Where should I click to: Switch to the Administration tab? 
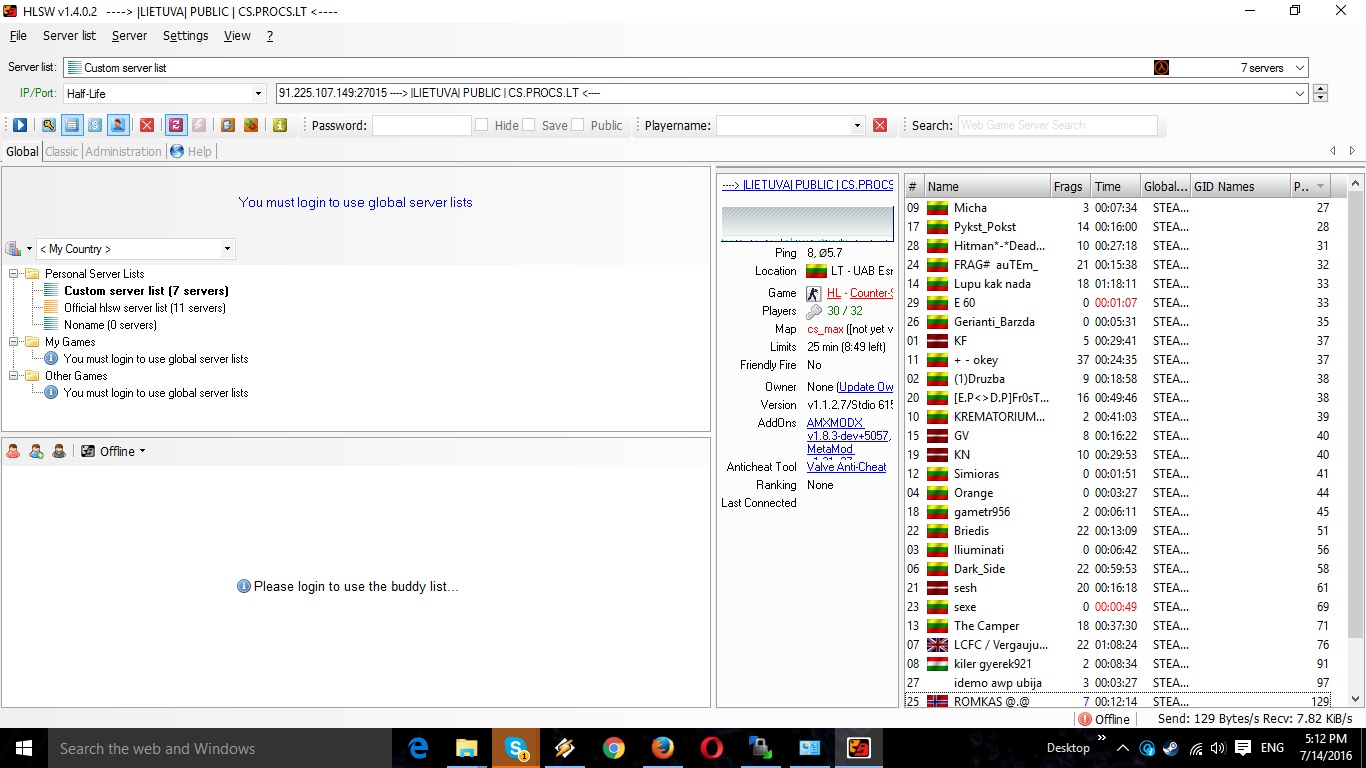123,152
